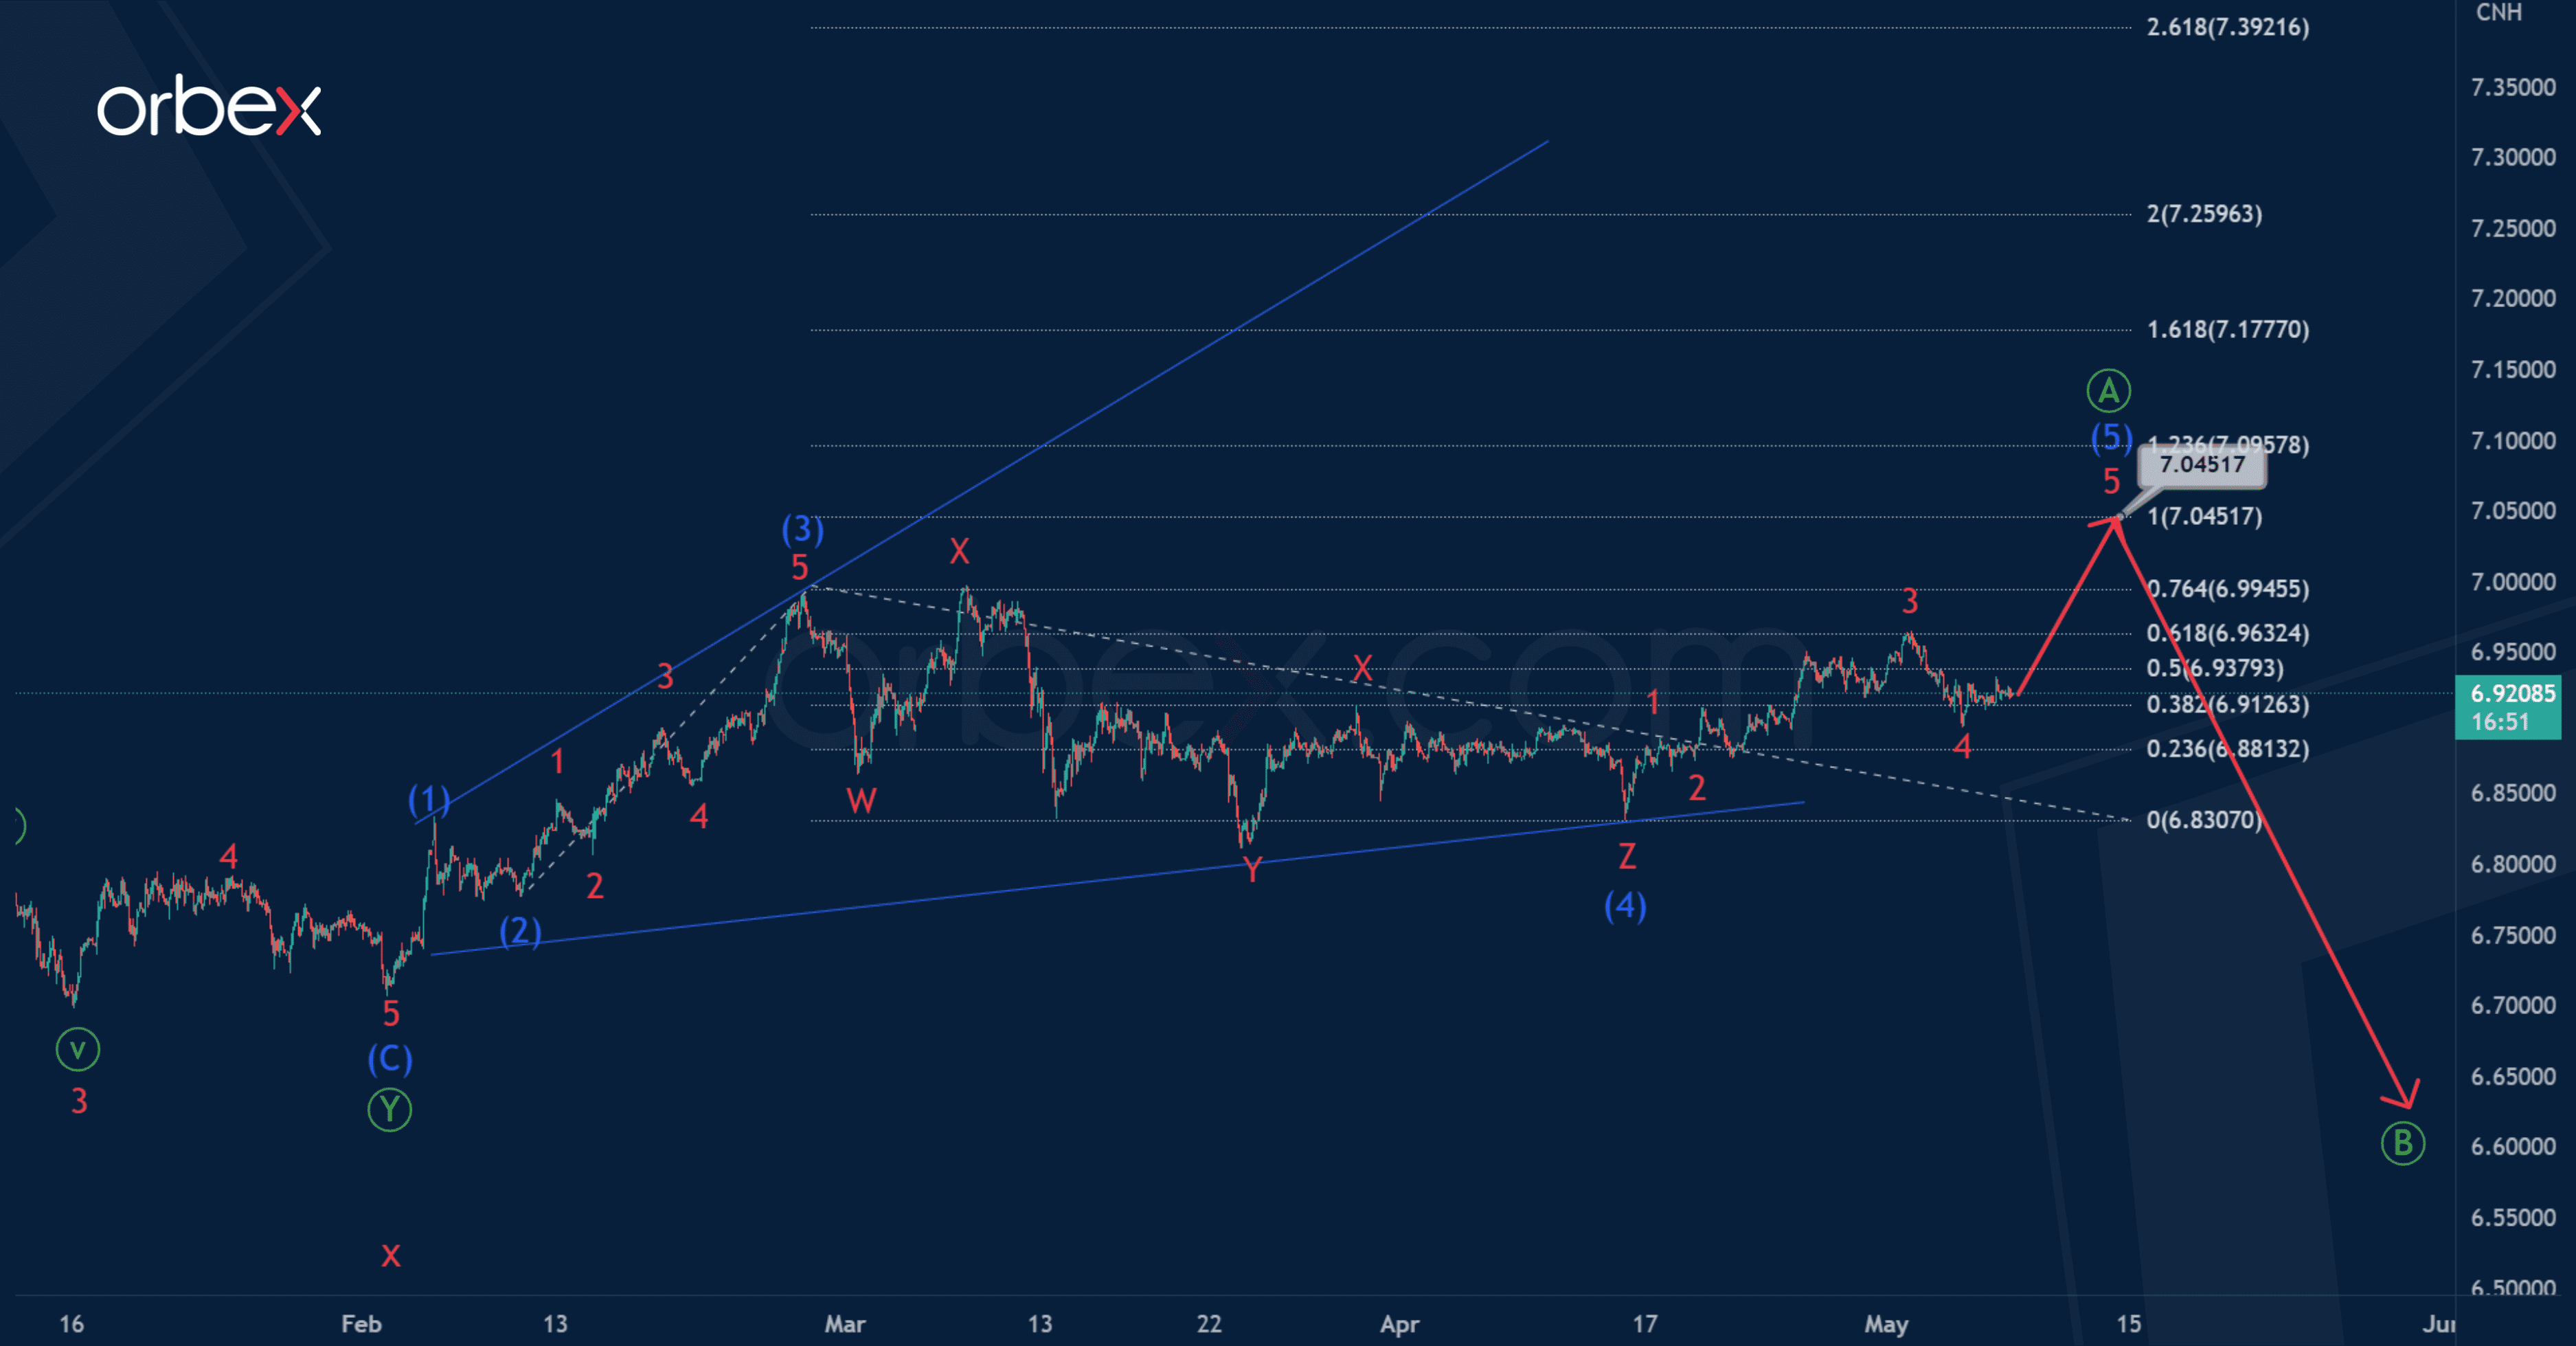The width and height of the screenshot is (2576, 1346).
Task: Select the blue (1) wave label
Action: click(429, 800)
